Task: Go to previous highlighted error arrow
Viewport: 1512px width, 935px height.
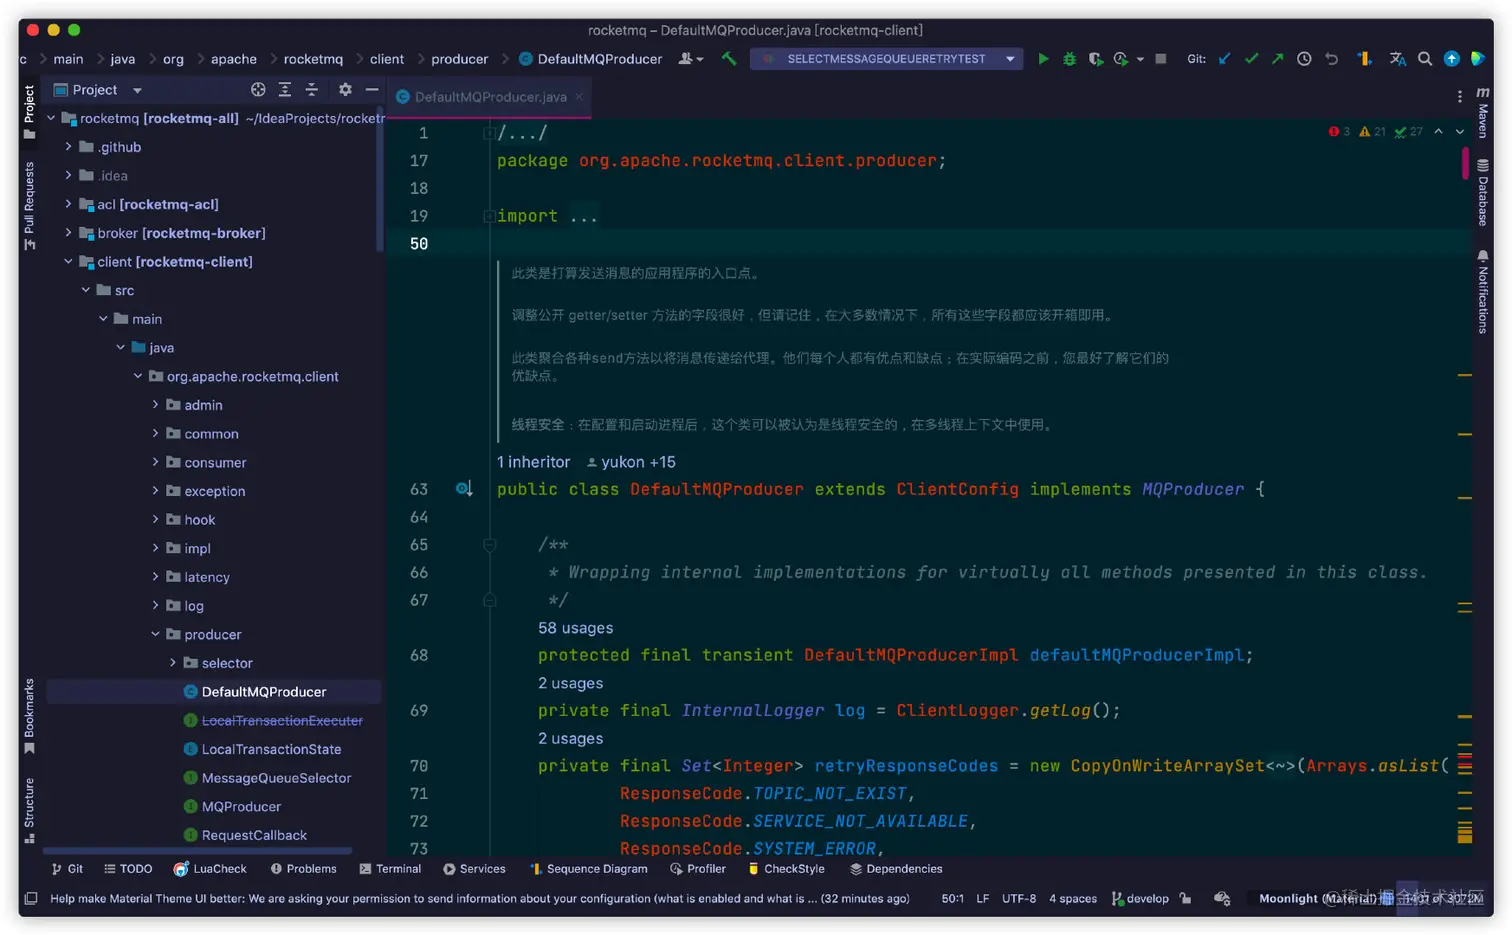Action: pos(1438,132)
